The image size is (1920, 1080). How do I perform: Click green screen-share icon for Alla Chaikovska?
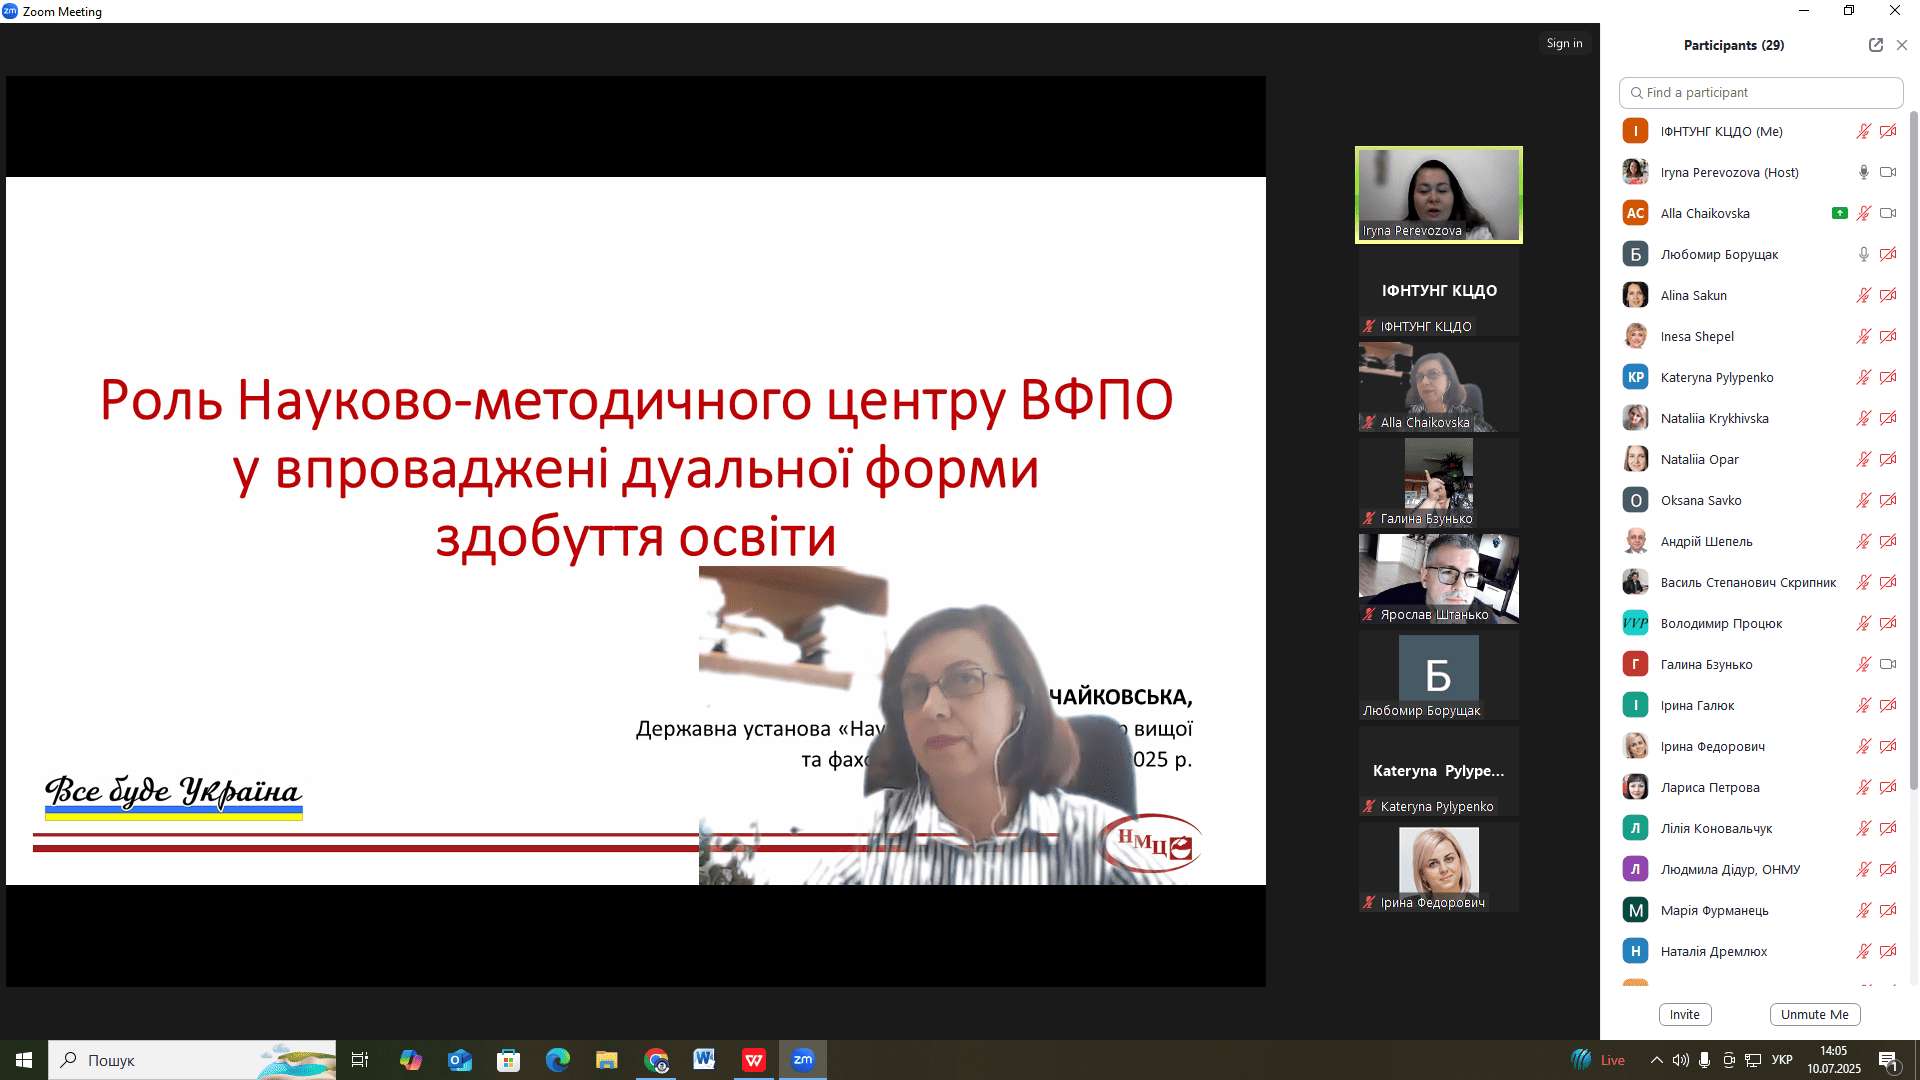(x=1839, y=213)
